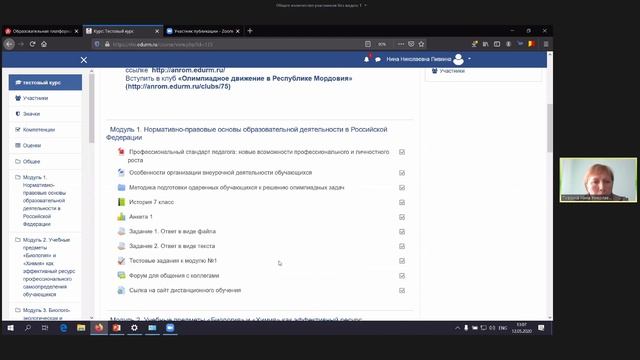Click the browser Back arrow button
The image size is (640, 360).
pos(9,44)
